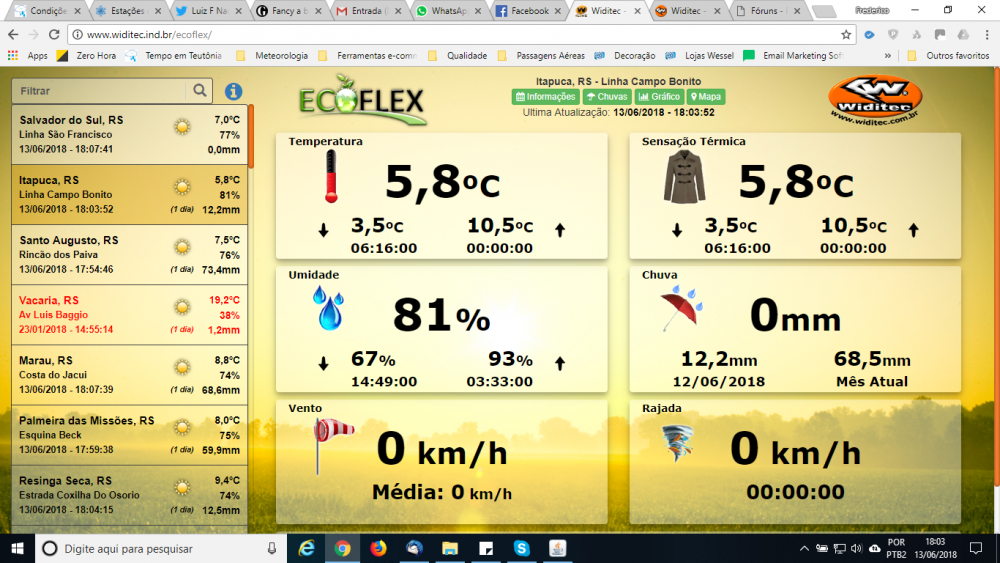Click the Filtrar station filter field
Viewport: 1000px width, 563px height.
pos(100,91)
